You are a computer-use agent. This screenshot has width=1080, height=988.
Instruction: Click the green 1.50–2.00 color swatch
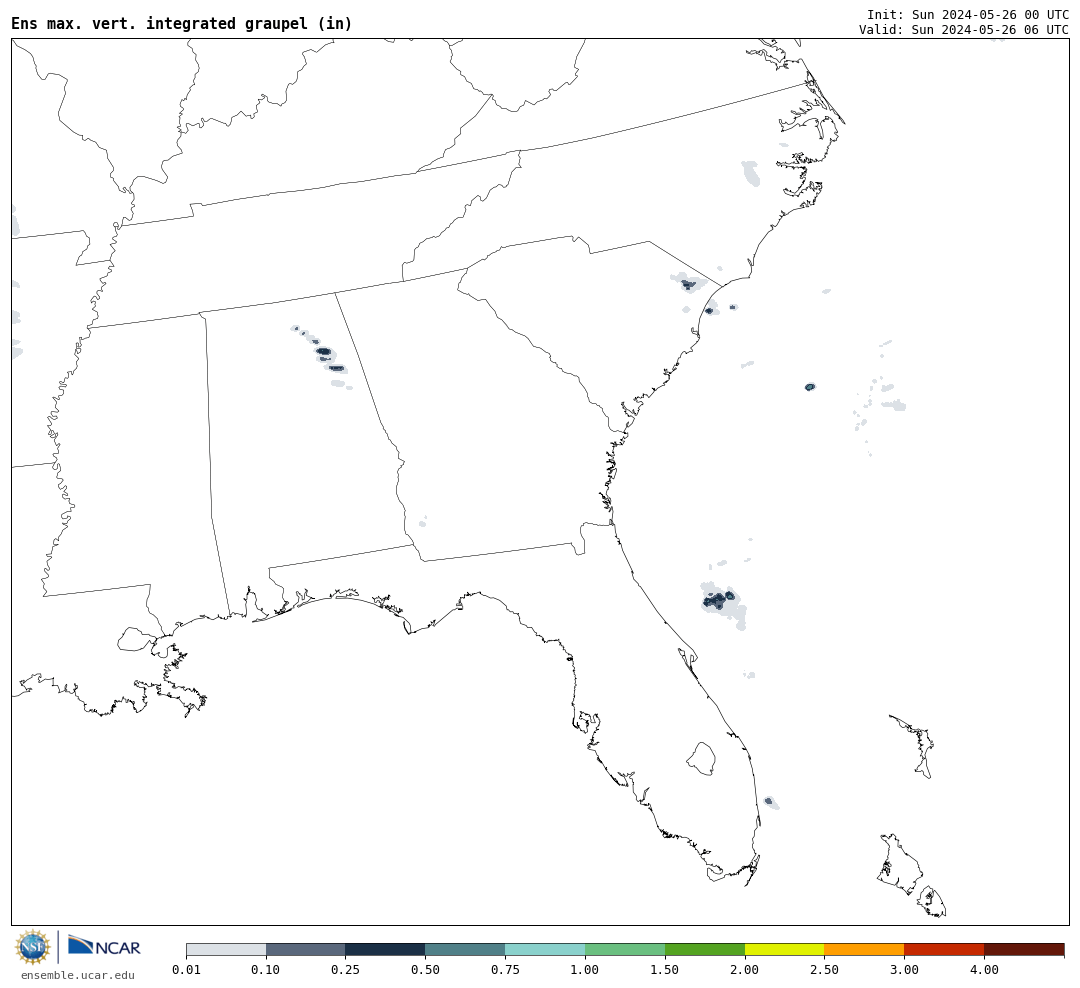coord(705,949)
